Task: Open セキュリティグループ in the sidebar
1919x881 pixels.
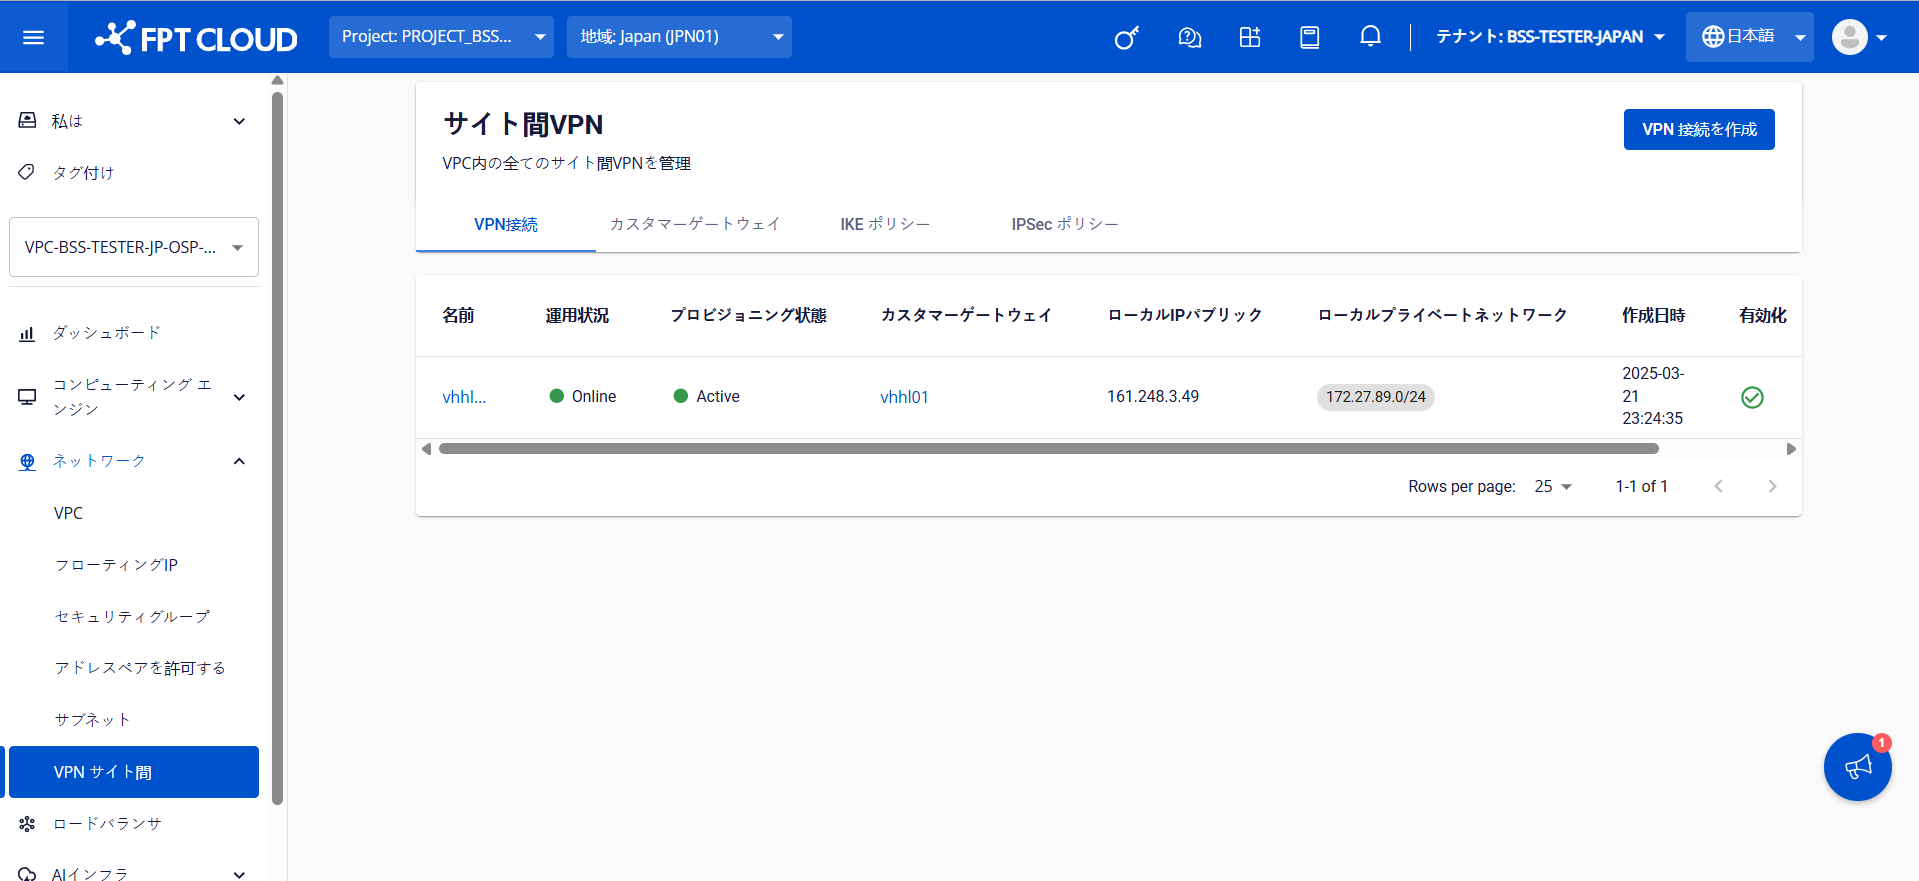Action: (x=134, y=617)
